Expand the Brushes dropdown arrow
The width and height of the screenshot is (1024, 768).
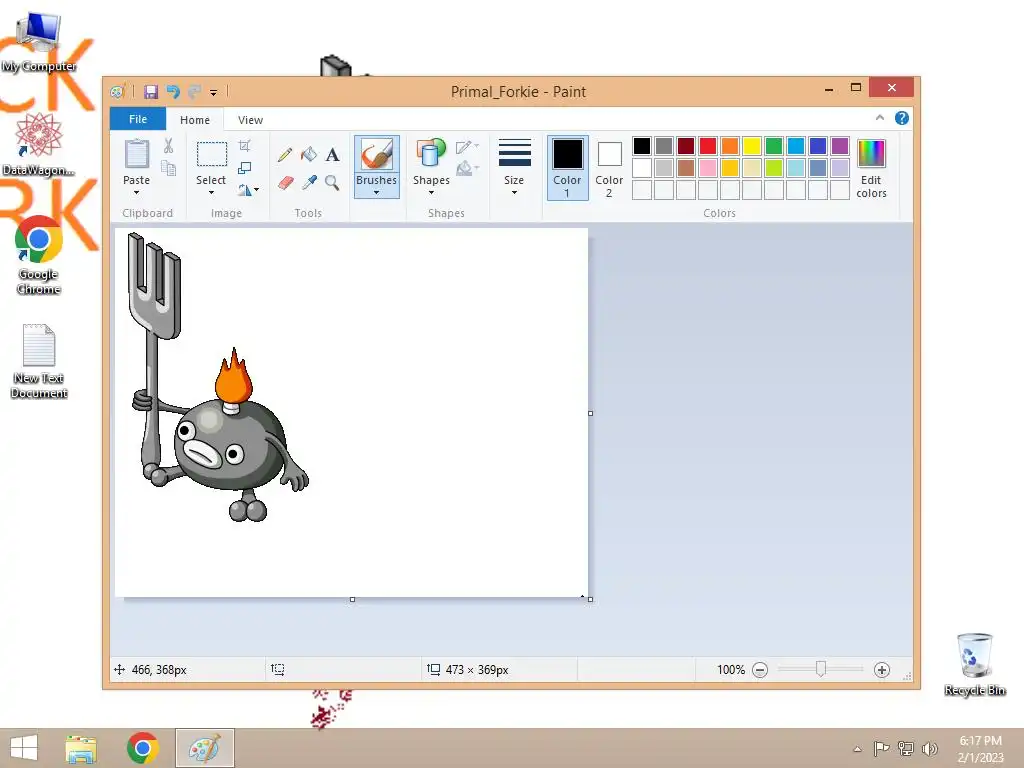(x=377, y=193)
